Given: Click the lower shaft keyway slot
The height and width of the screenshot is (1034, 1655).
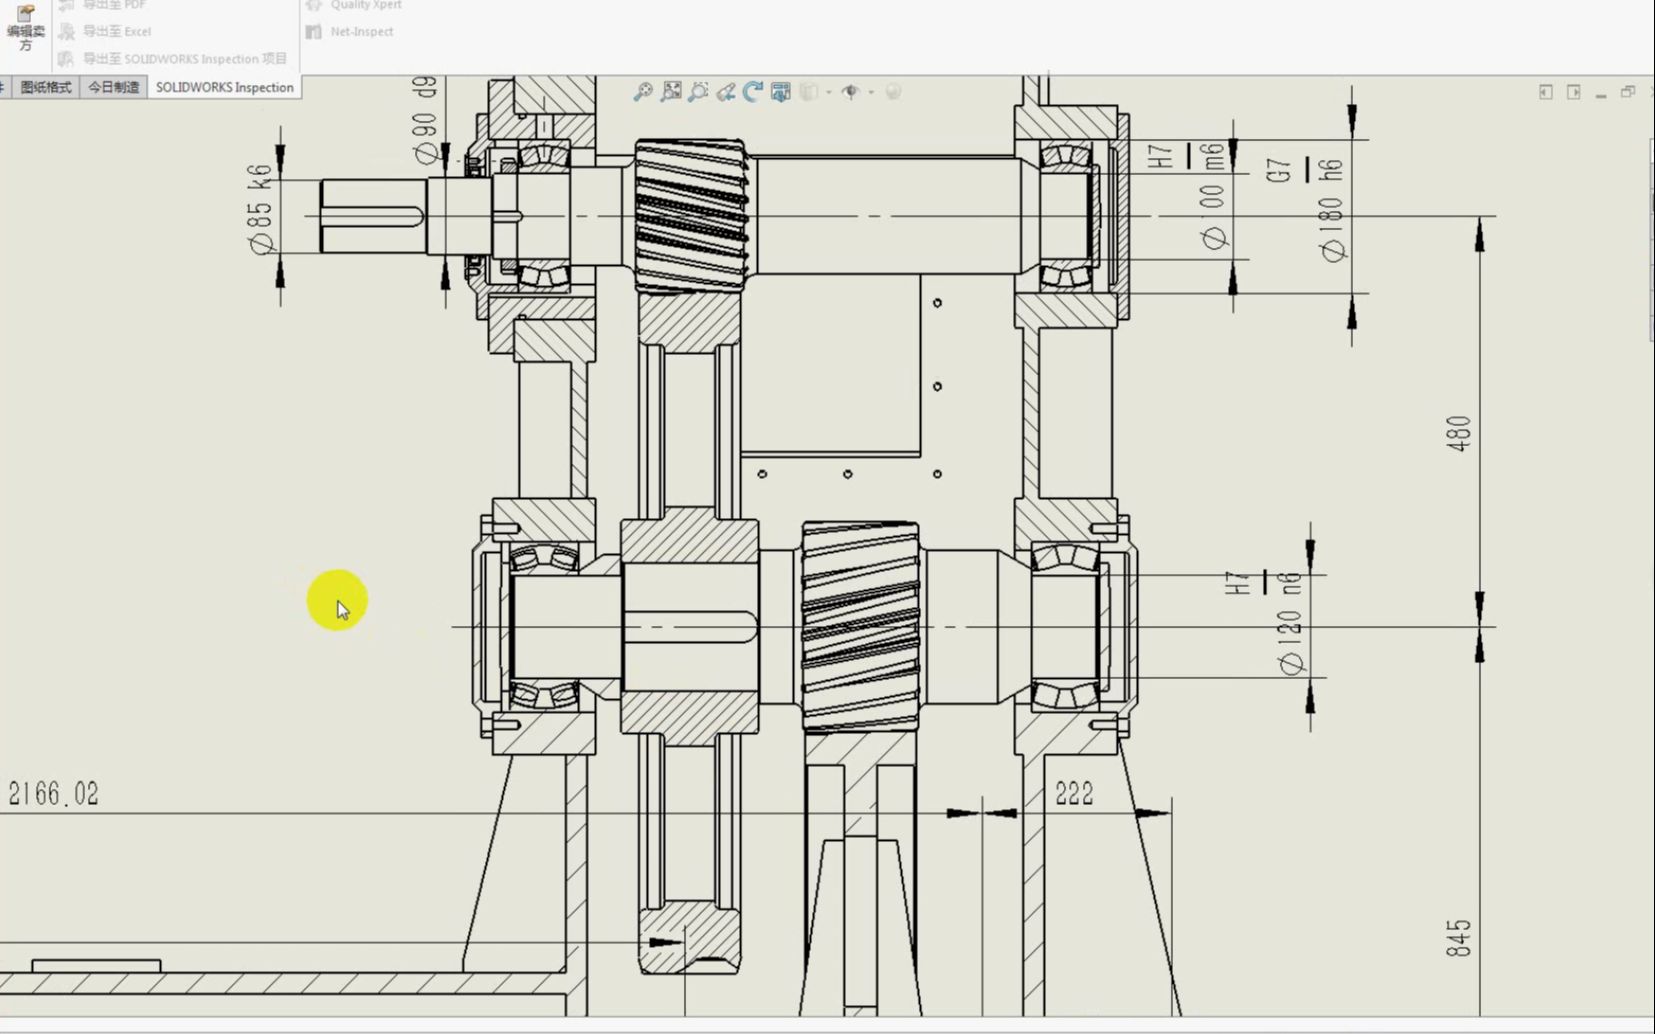Looking at the screenshot, I should pyautogui.click(x=691, y=628).
